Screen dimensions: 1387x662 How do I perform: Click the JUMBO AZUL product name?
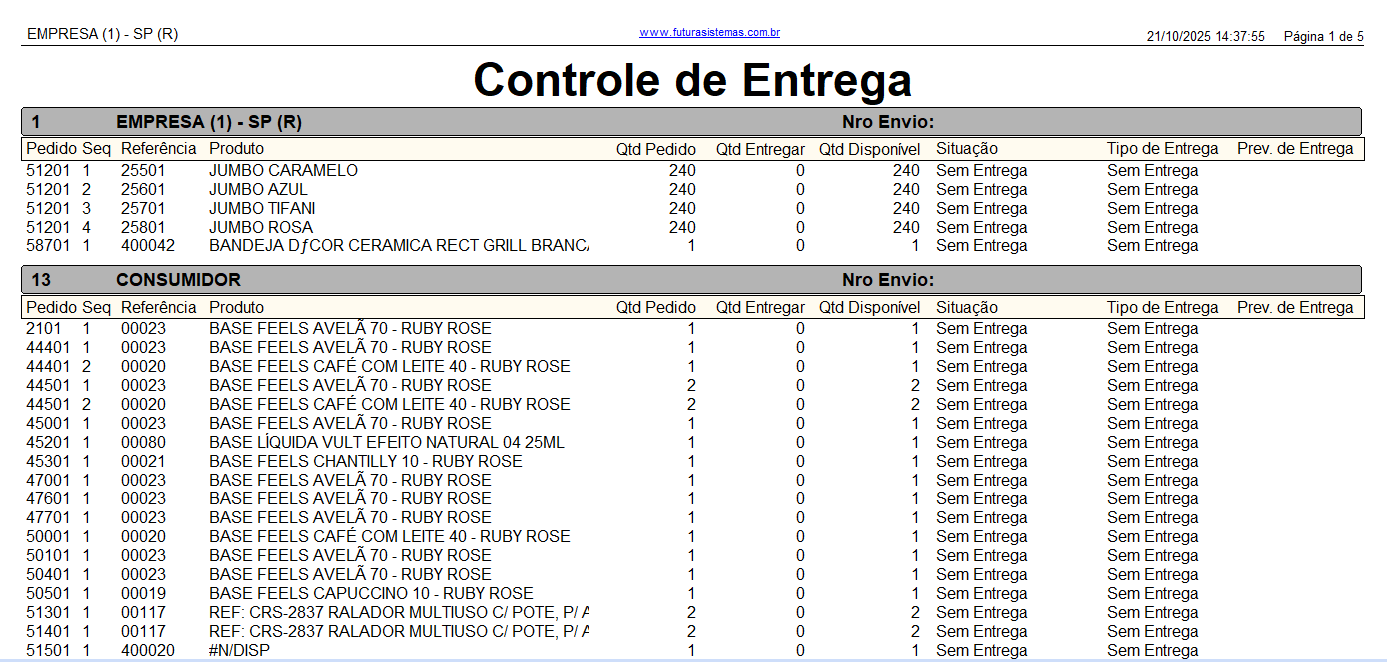pos(258,190)
